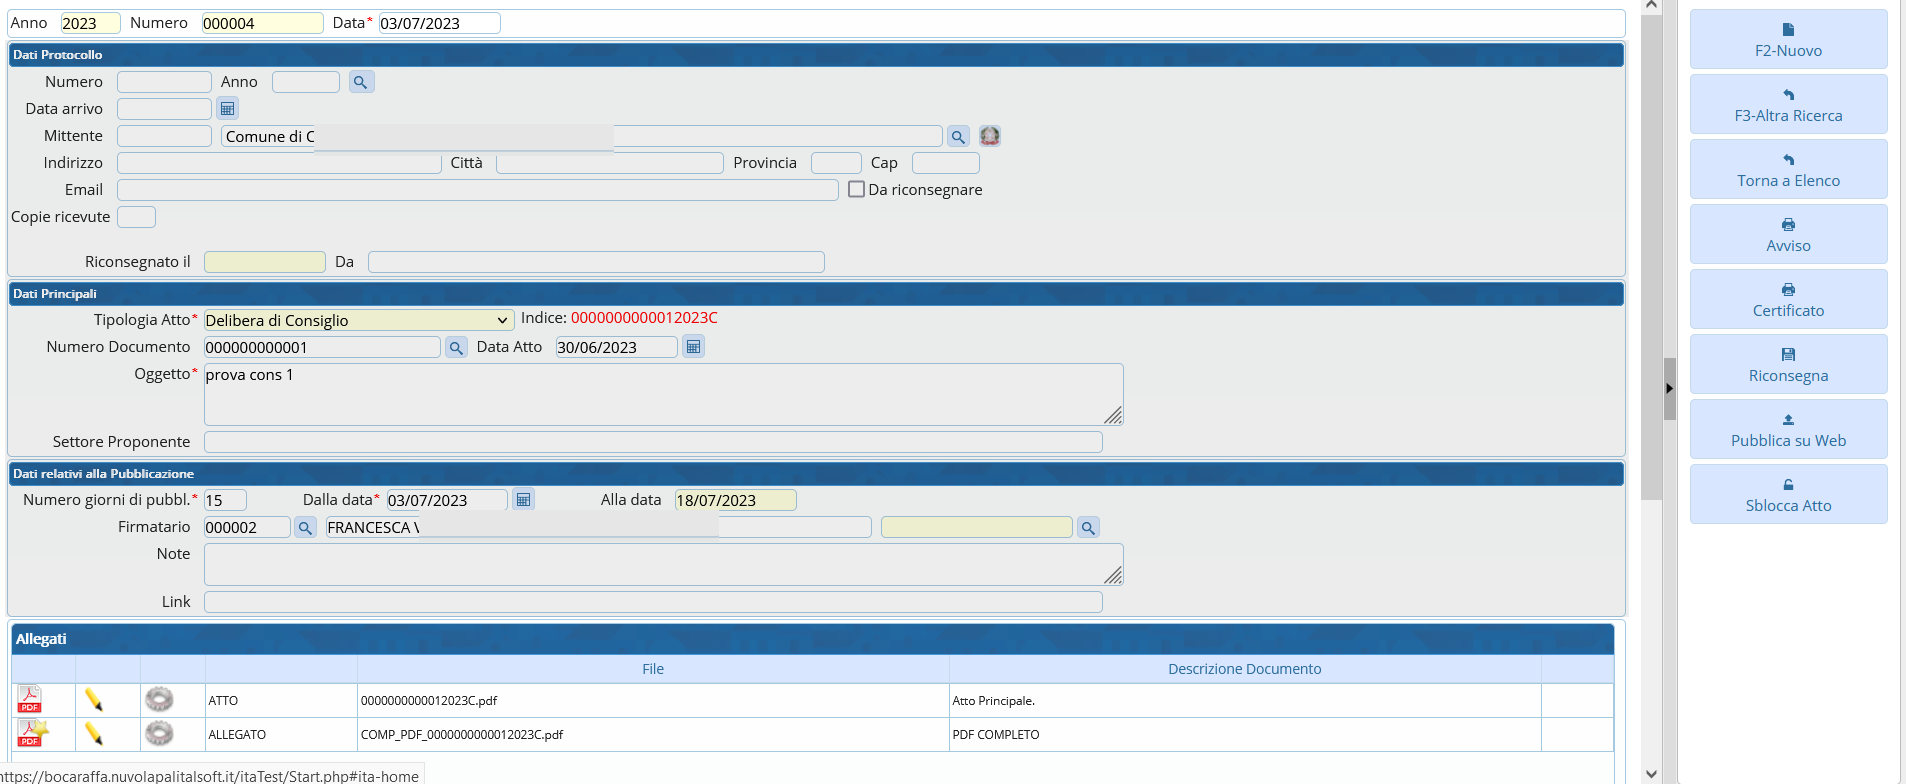Click Torna a Elenco button

pos(1788,170)
